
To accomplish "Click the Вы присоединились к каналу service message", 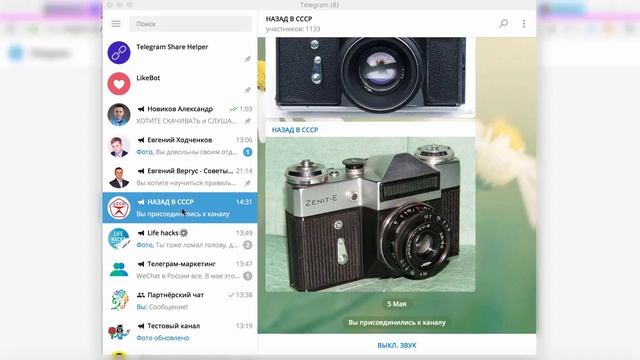I will point(397,322).
